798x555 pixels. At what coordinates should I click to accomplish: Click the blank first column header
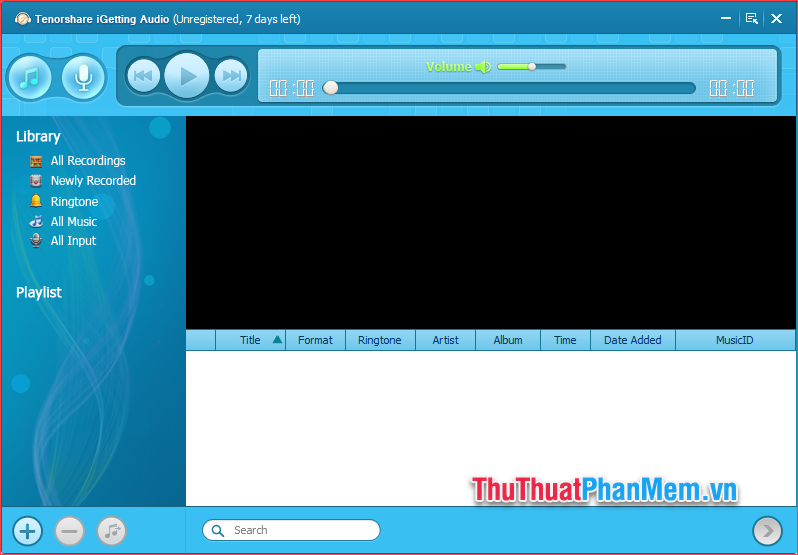(201, 340)
